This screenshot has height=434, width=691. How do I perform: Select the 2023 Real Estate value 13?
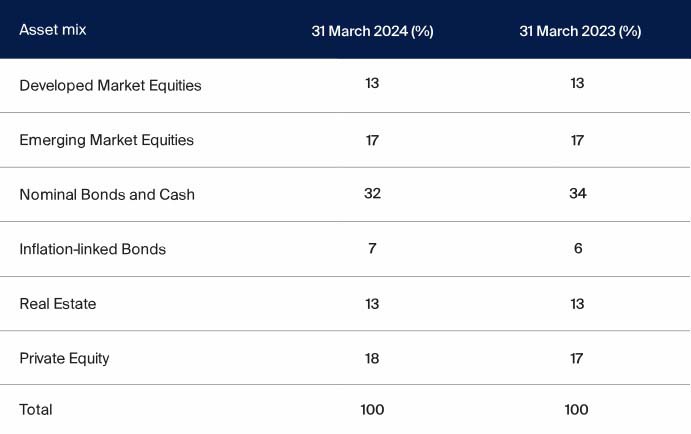tap(577, 304)
